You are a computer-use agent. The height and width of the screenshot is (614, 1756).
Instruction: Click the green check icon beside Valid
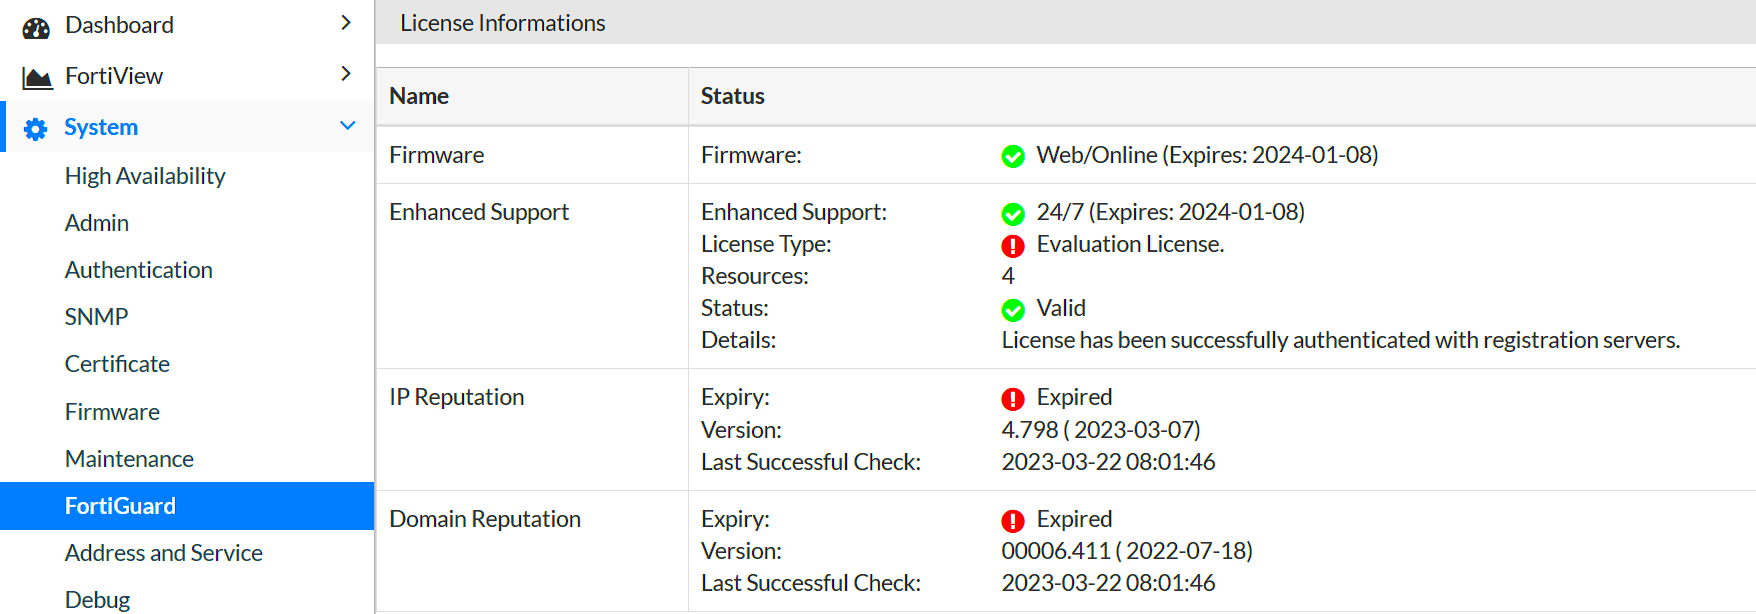pyautogui.click(x=1013, y=310)
